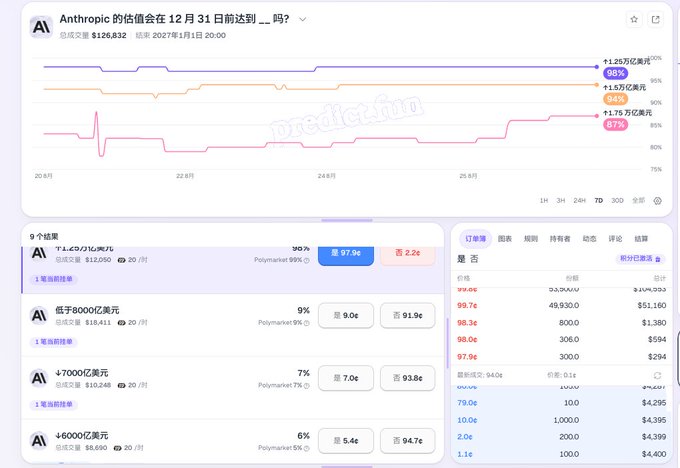Screen dimensions: 680x468
Task: Buy 是 at 5.4¢ for ↓6000亿美元
Action: pos(346,441)
